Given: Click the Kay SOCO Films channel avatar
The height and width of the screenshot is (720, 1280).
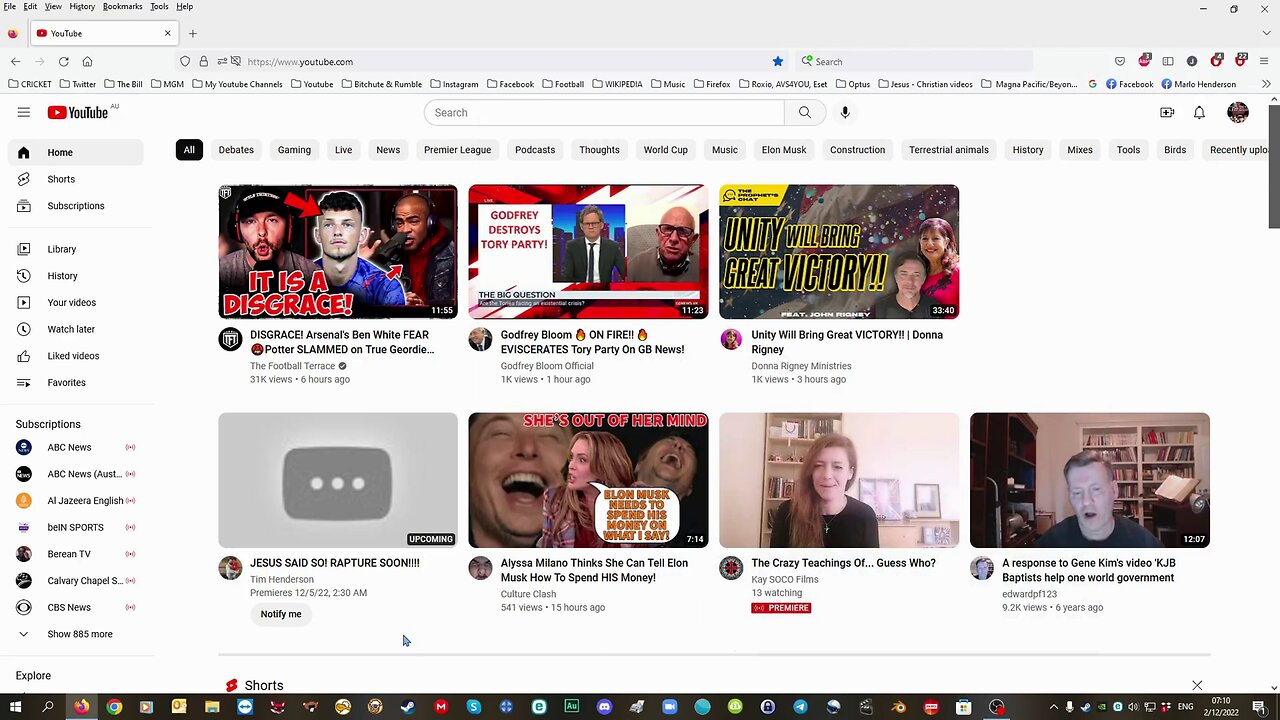Looking at the screenshot, I should (x=731, y=568).
